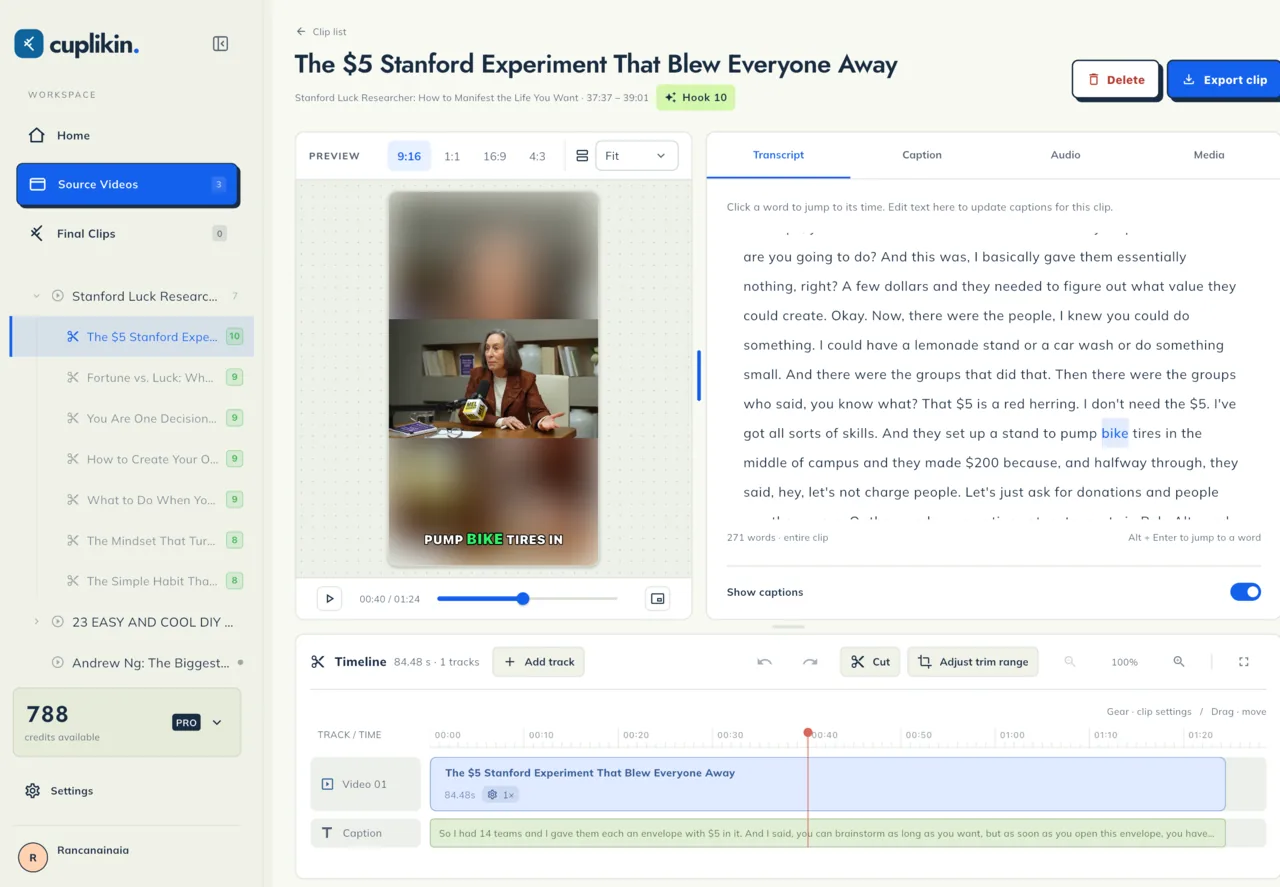Switch to the Audio tab
The width and height of the screenshot is (1280, 887).
point(1065,155)
